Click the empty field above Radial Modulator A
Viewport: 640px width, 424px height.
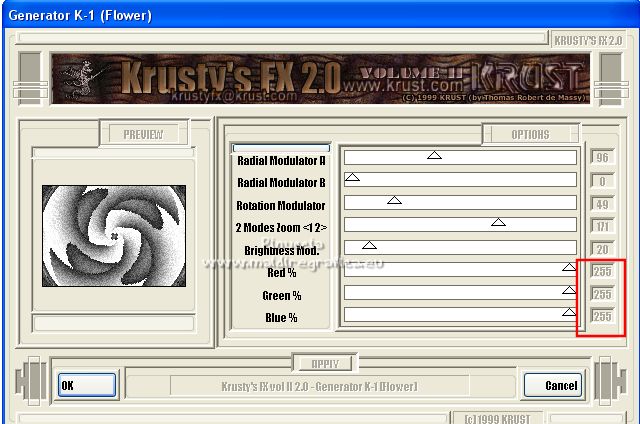pos(281,148)
